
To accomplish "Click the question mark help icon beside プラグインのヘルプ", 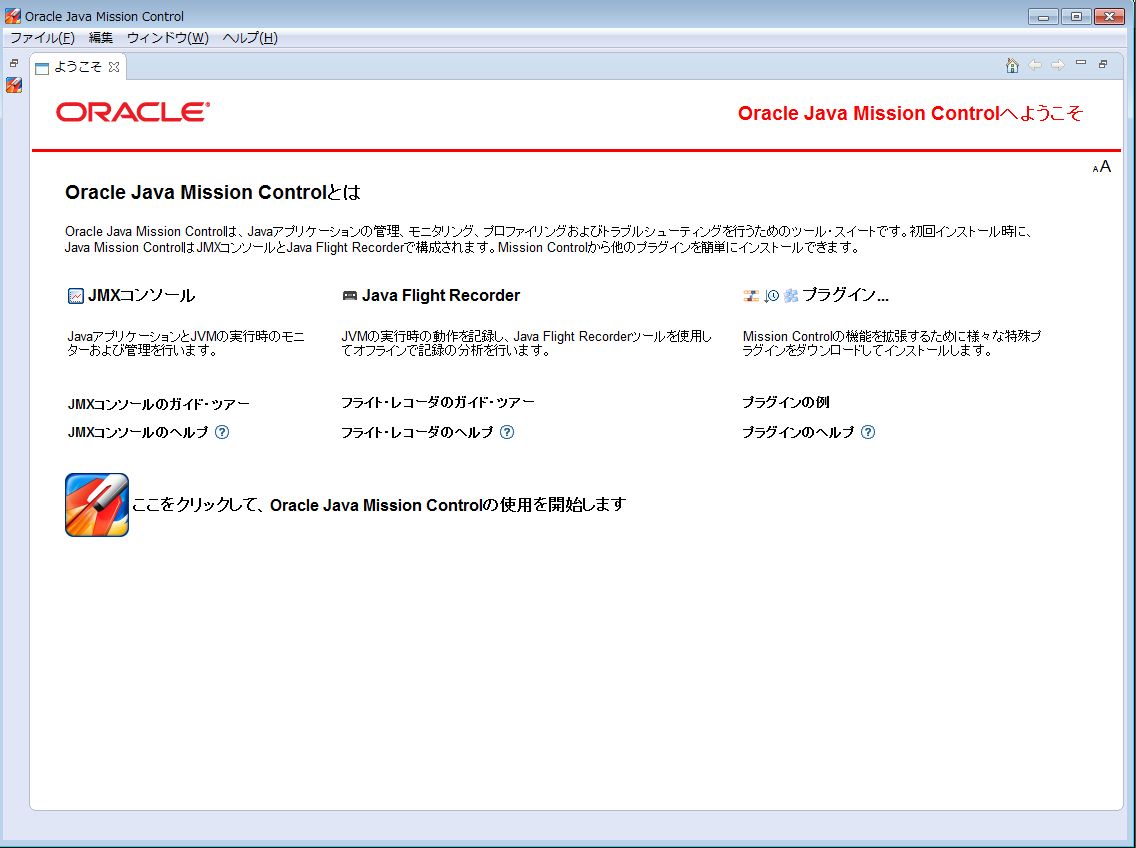I will (x=868, y=432).
